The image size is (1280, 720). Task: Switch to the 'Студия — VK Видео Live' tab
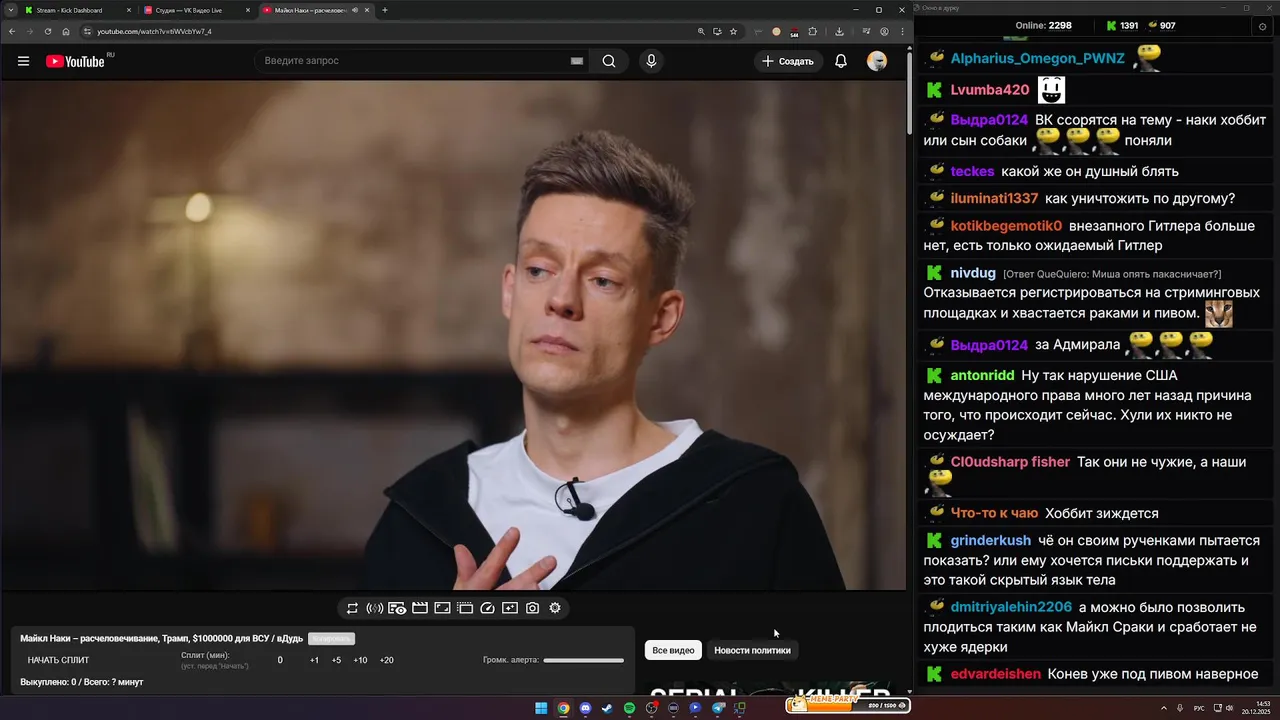(197, 10)
